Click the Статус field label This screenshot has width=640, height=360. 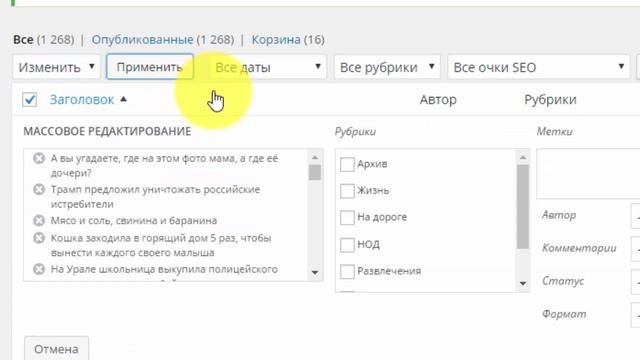tap(563, 281)
